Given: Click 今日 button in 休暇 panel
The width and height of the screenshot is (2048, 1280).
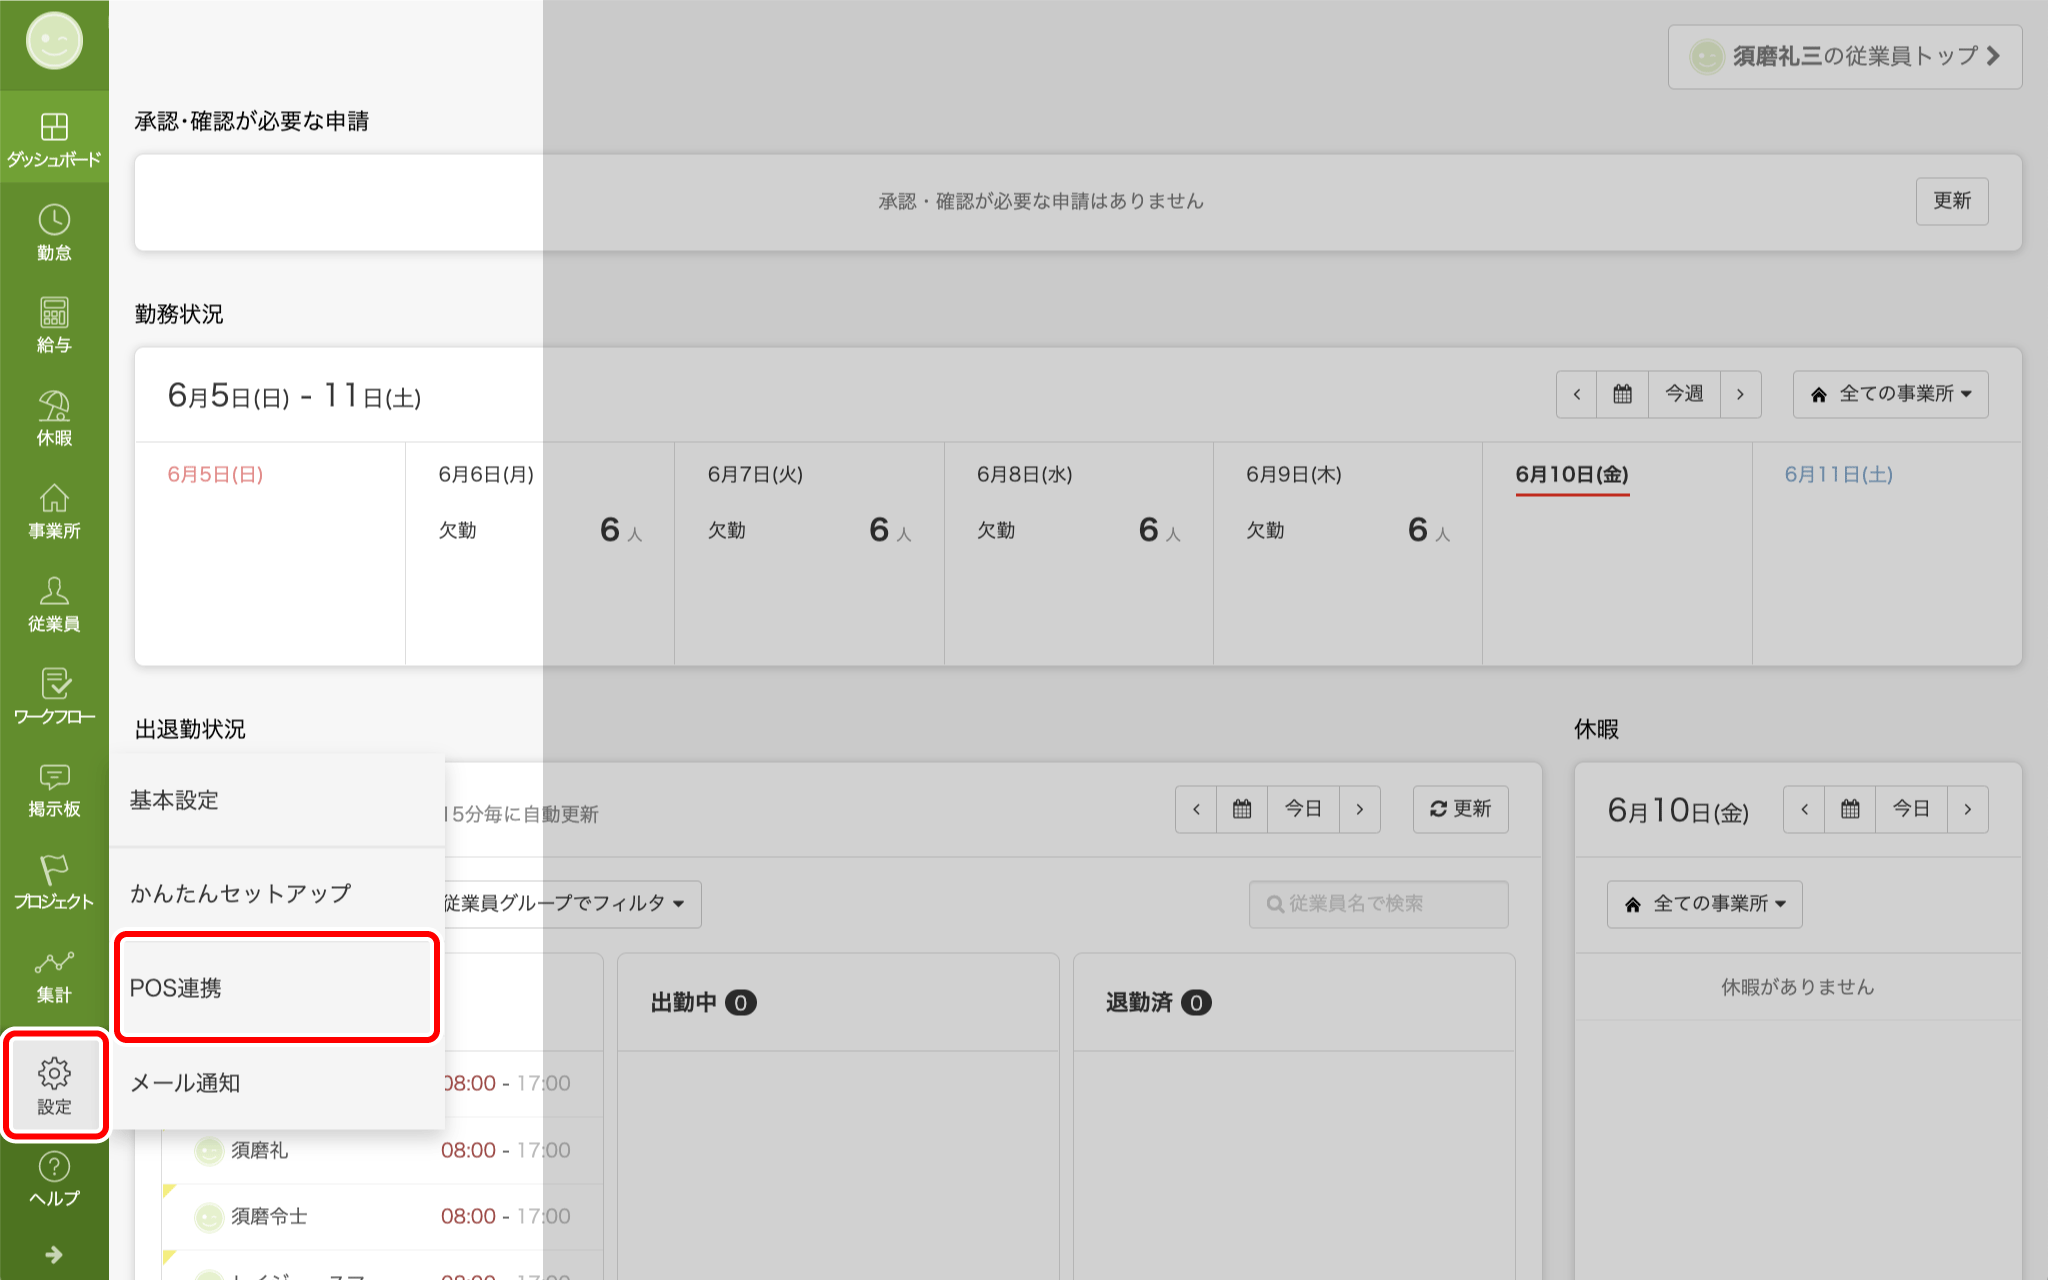Looking at the screenshot, I should [1911, 809].
